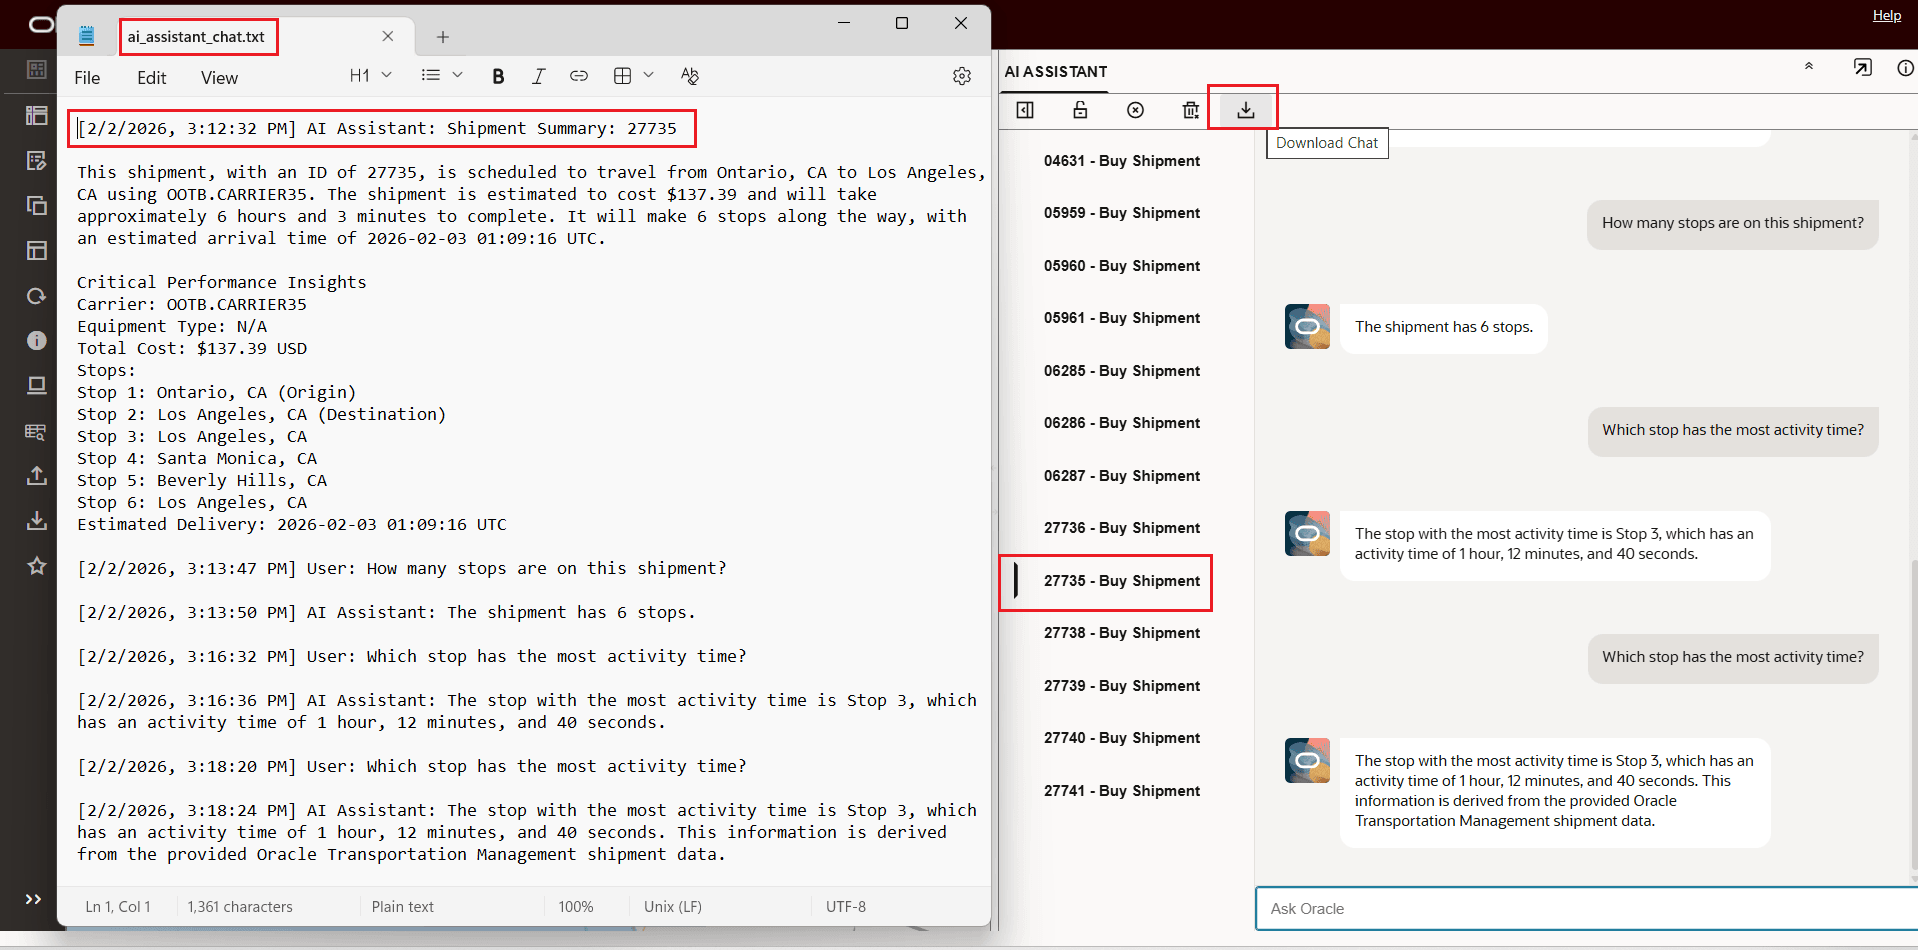Open the H1 heading style dropdown

click(370, 75)
